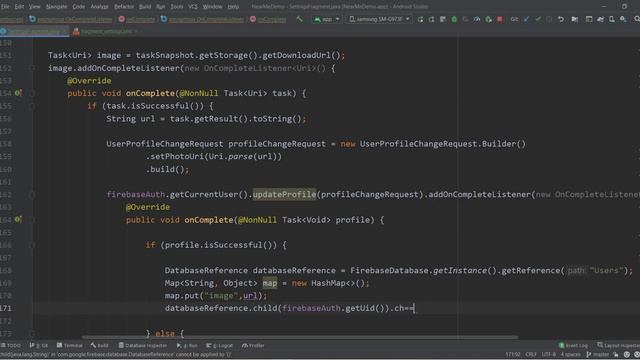Open the File menu
This screenshot has height=360, width=640.
pyautogui.click(x=5, y=7)
